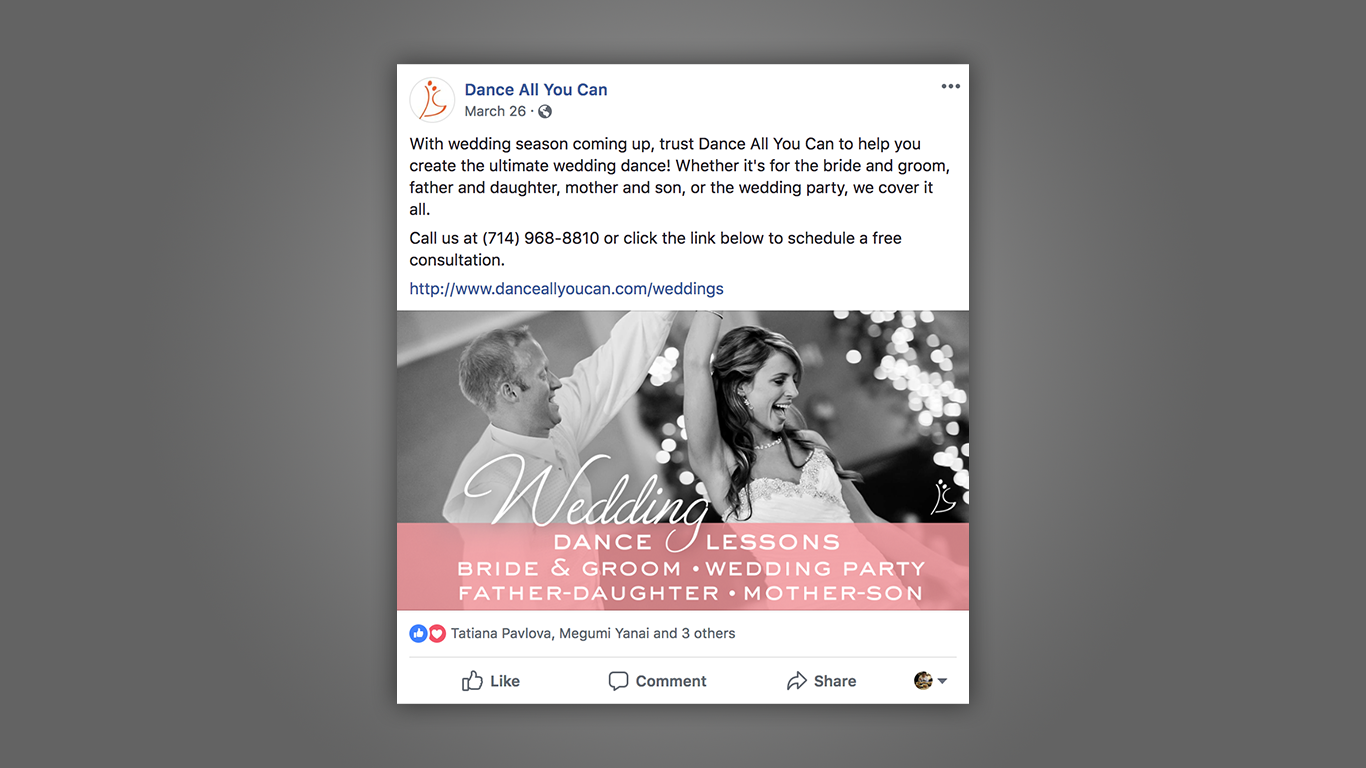The width and height of the screenshot is (1366, 768).
Task: Click the public globe privacy icon
Action: [545, 112]
